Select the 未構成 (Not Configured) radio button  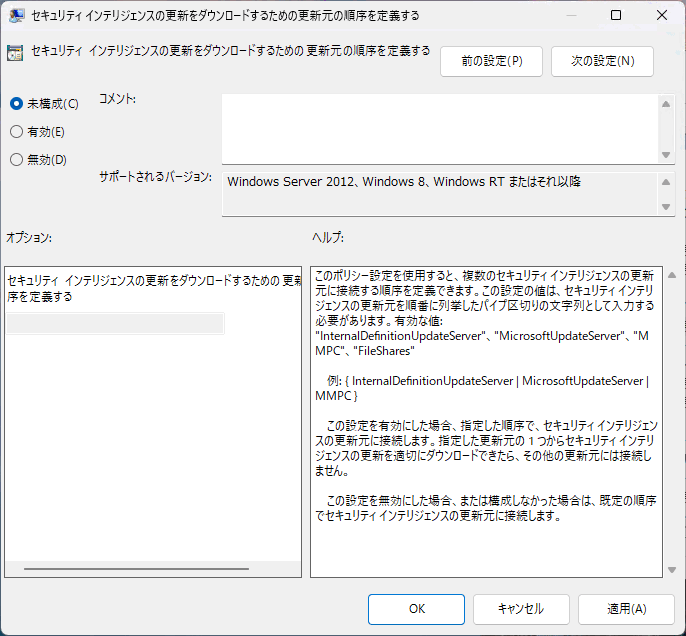(16, 103)
